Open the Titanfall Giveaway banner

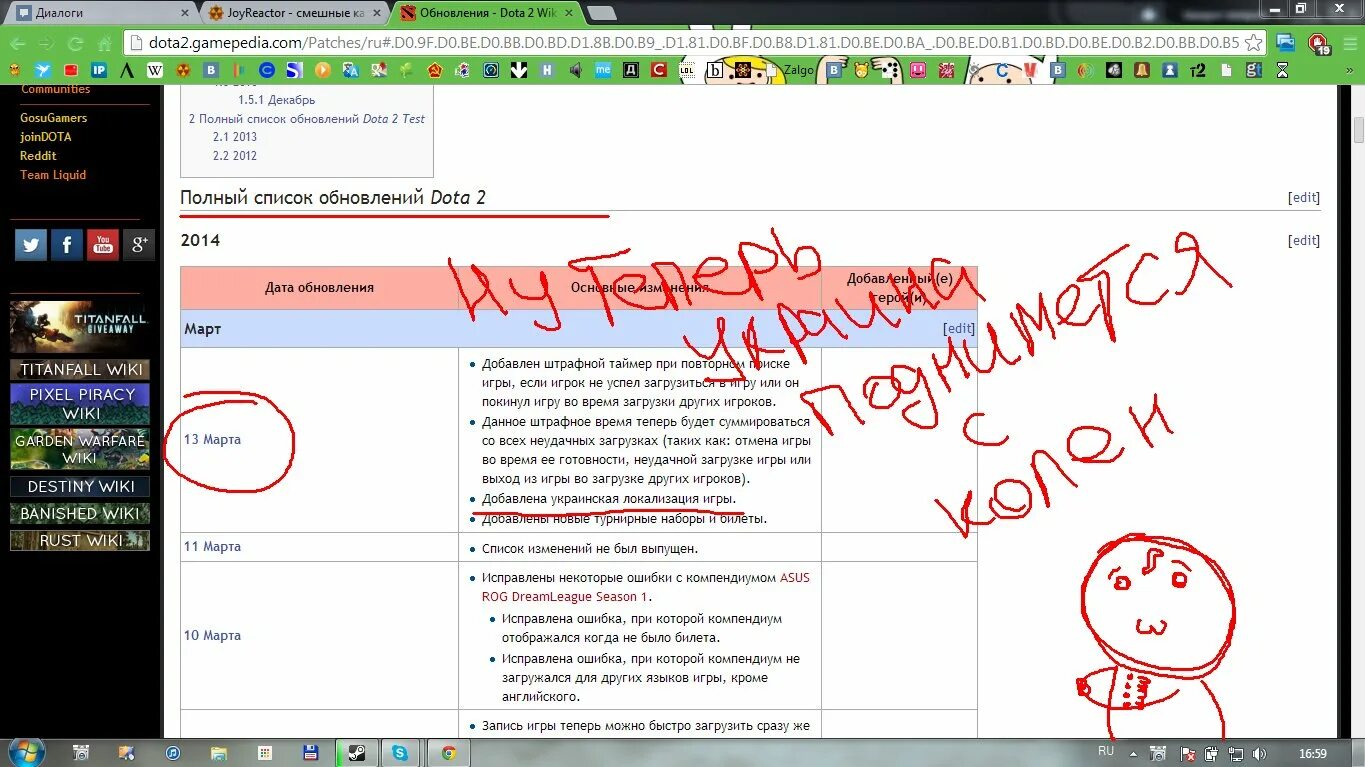(80, 327)
